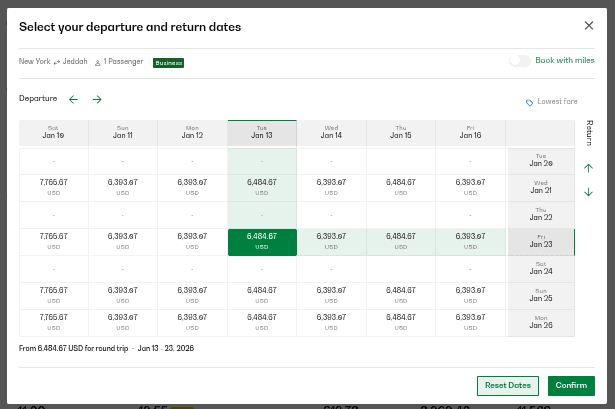This screenshot has width=615, height=409.
Task: Click the New York to Jeddah route text
Action: 53,62
